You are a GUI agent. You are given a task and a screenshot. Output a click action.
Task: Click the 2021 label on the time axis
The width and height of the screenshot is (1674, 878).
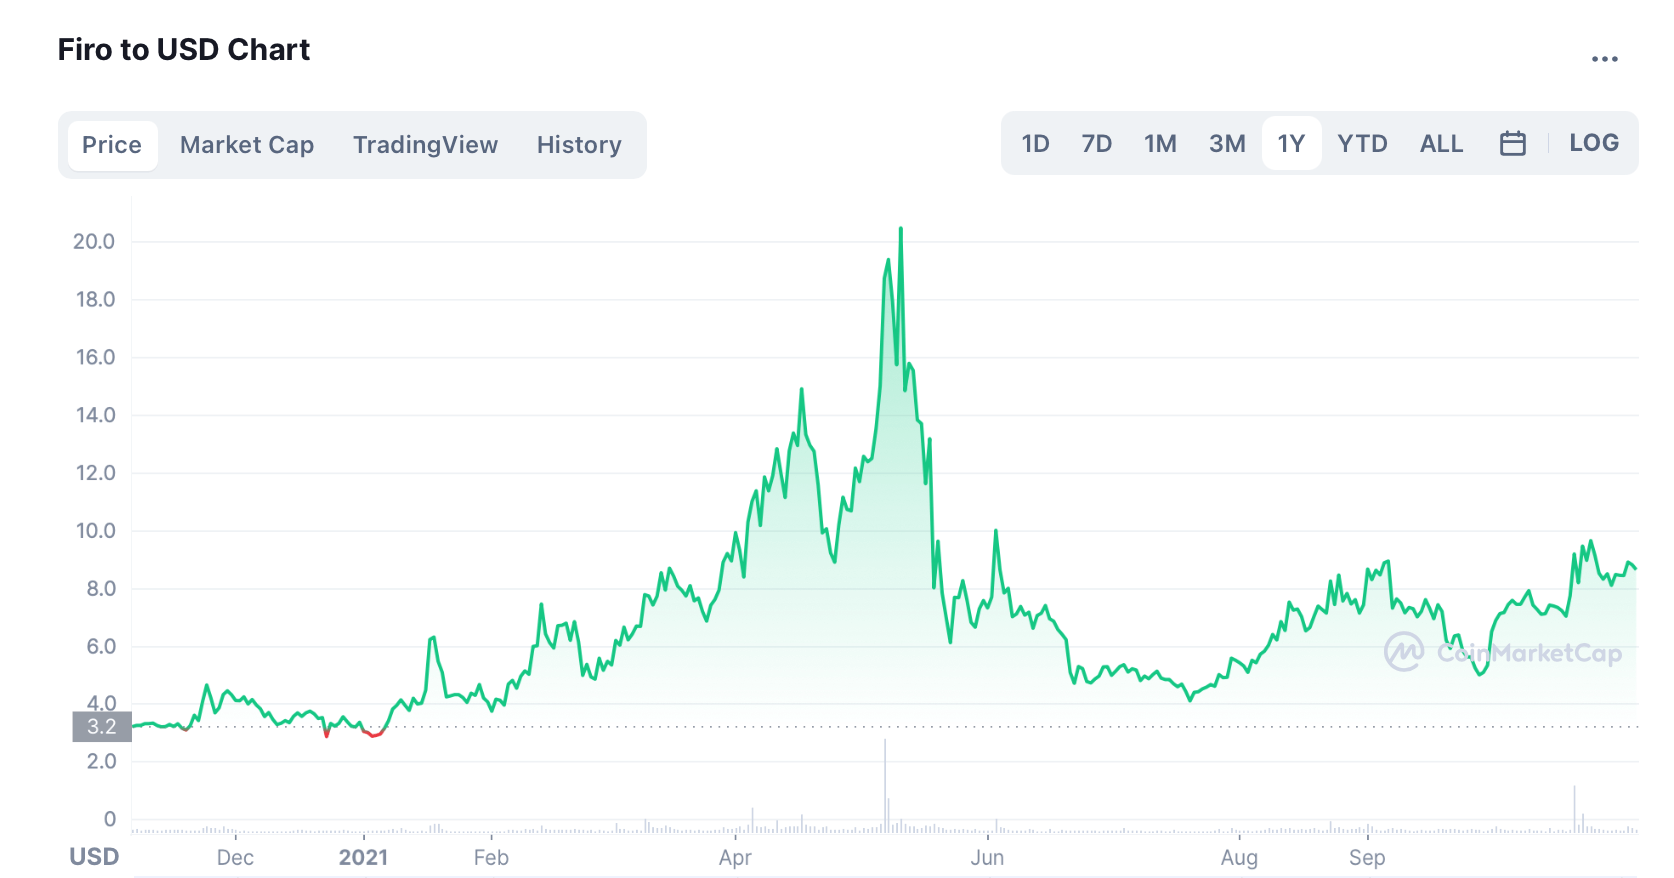coord(363,857)
